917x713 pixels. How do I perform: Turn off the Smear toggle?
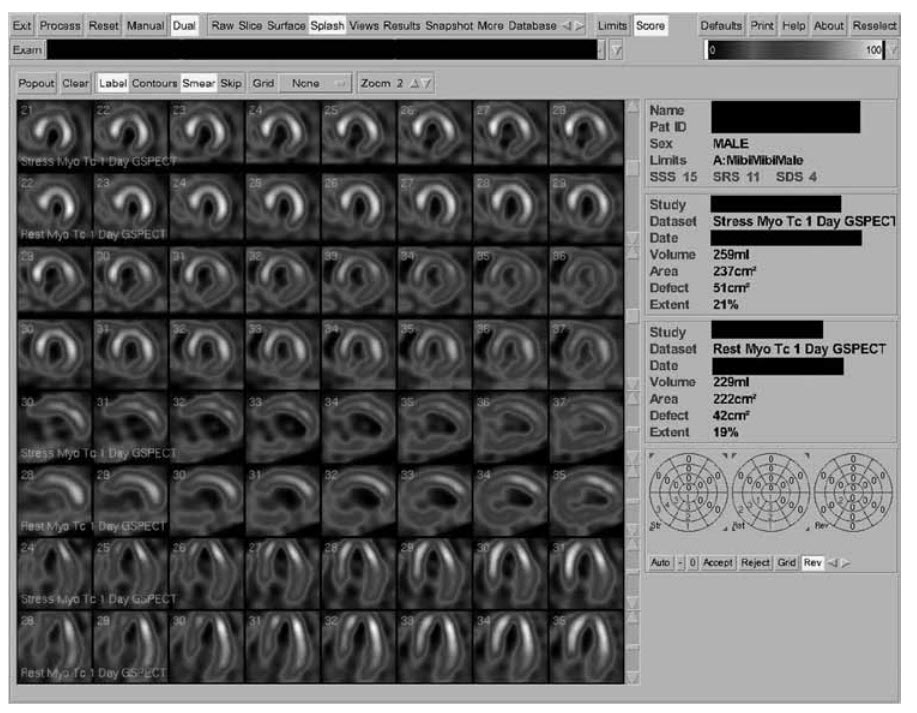(x=198, y=84)
